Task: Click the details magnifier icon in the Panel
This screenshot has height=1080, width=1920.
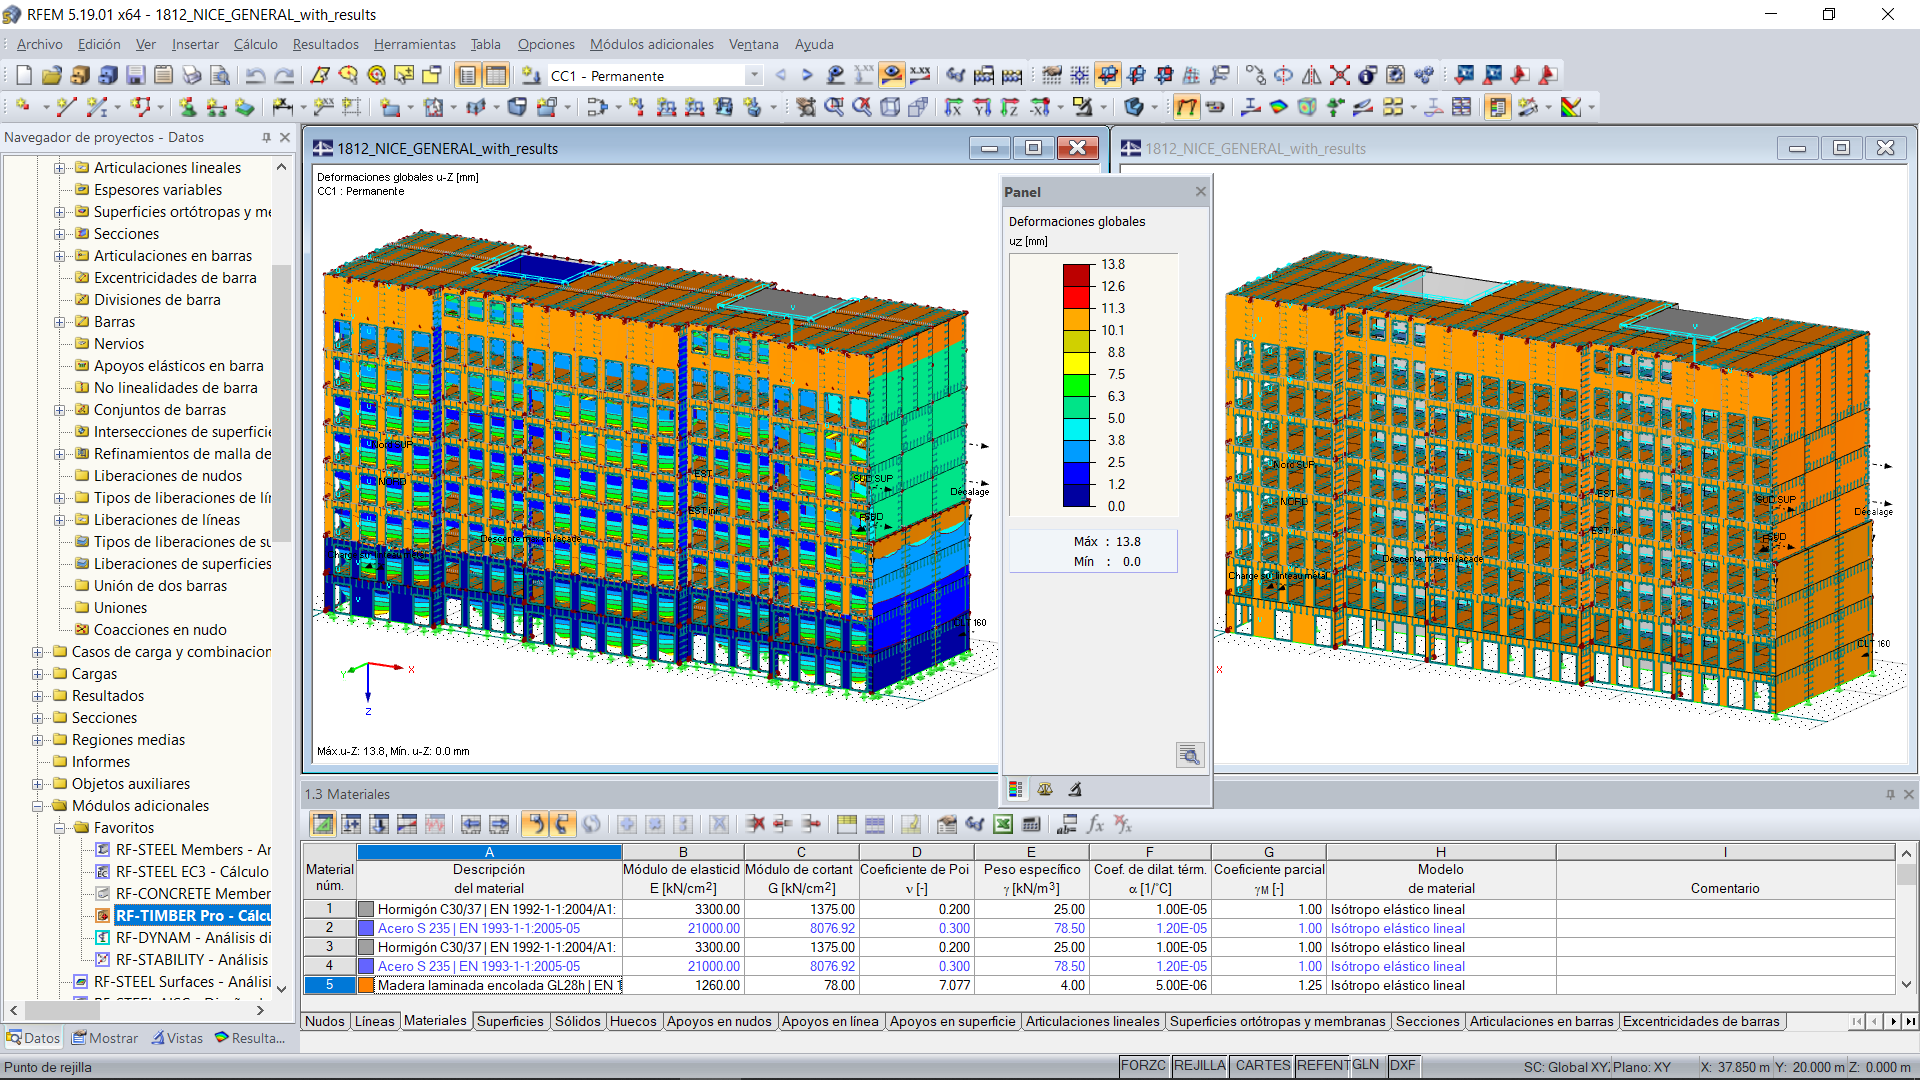Action: pyautogui.click(x=1190, y=755)
